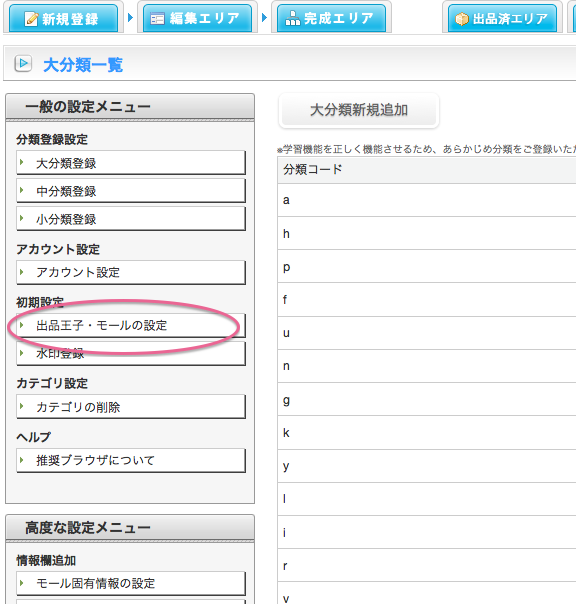Screen dimensions: 576x604
Task: Click arrow icon next to 大分類登録
Action: click(22, 162)
